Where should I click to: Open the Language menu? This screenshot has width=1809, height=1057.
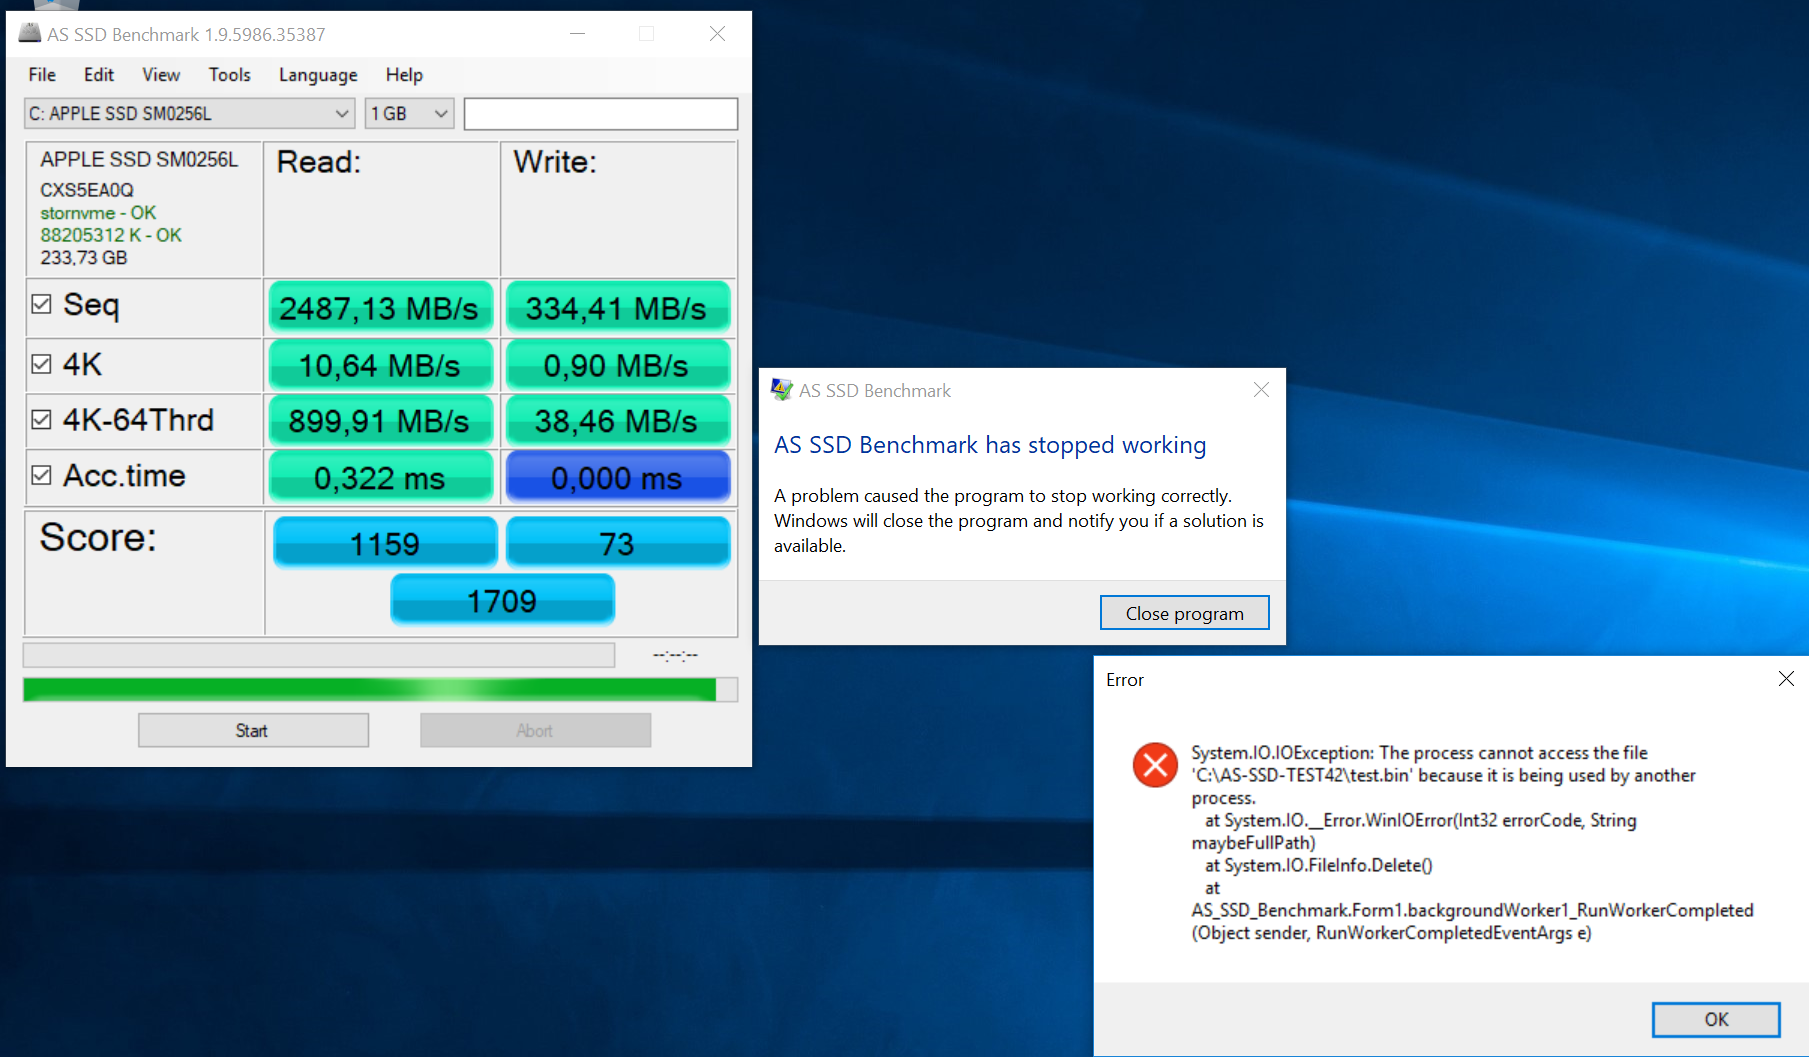pyautogui.click(x=318, y=75)
